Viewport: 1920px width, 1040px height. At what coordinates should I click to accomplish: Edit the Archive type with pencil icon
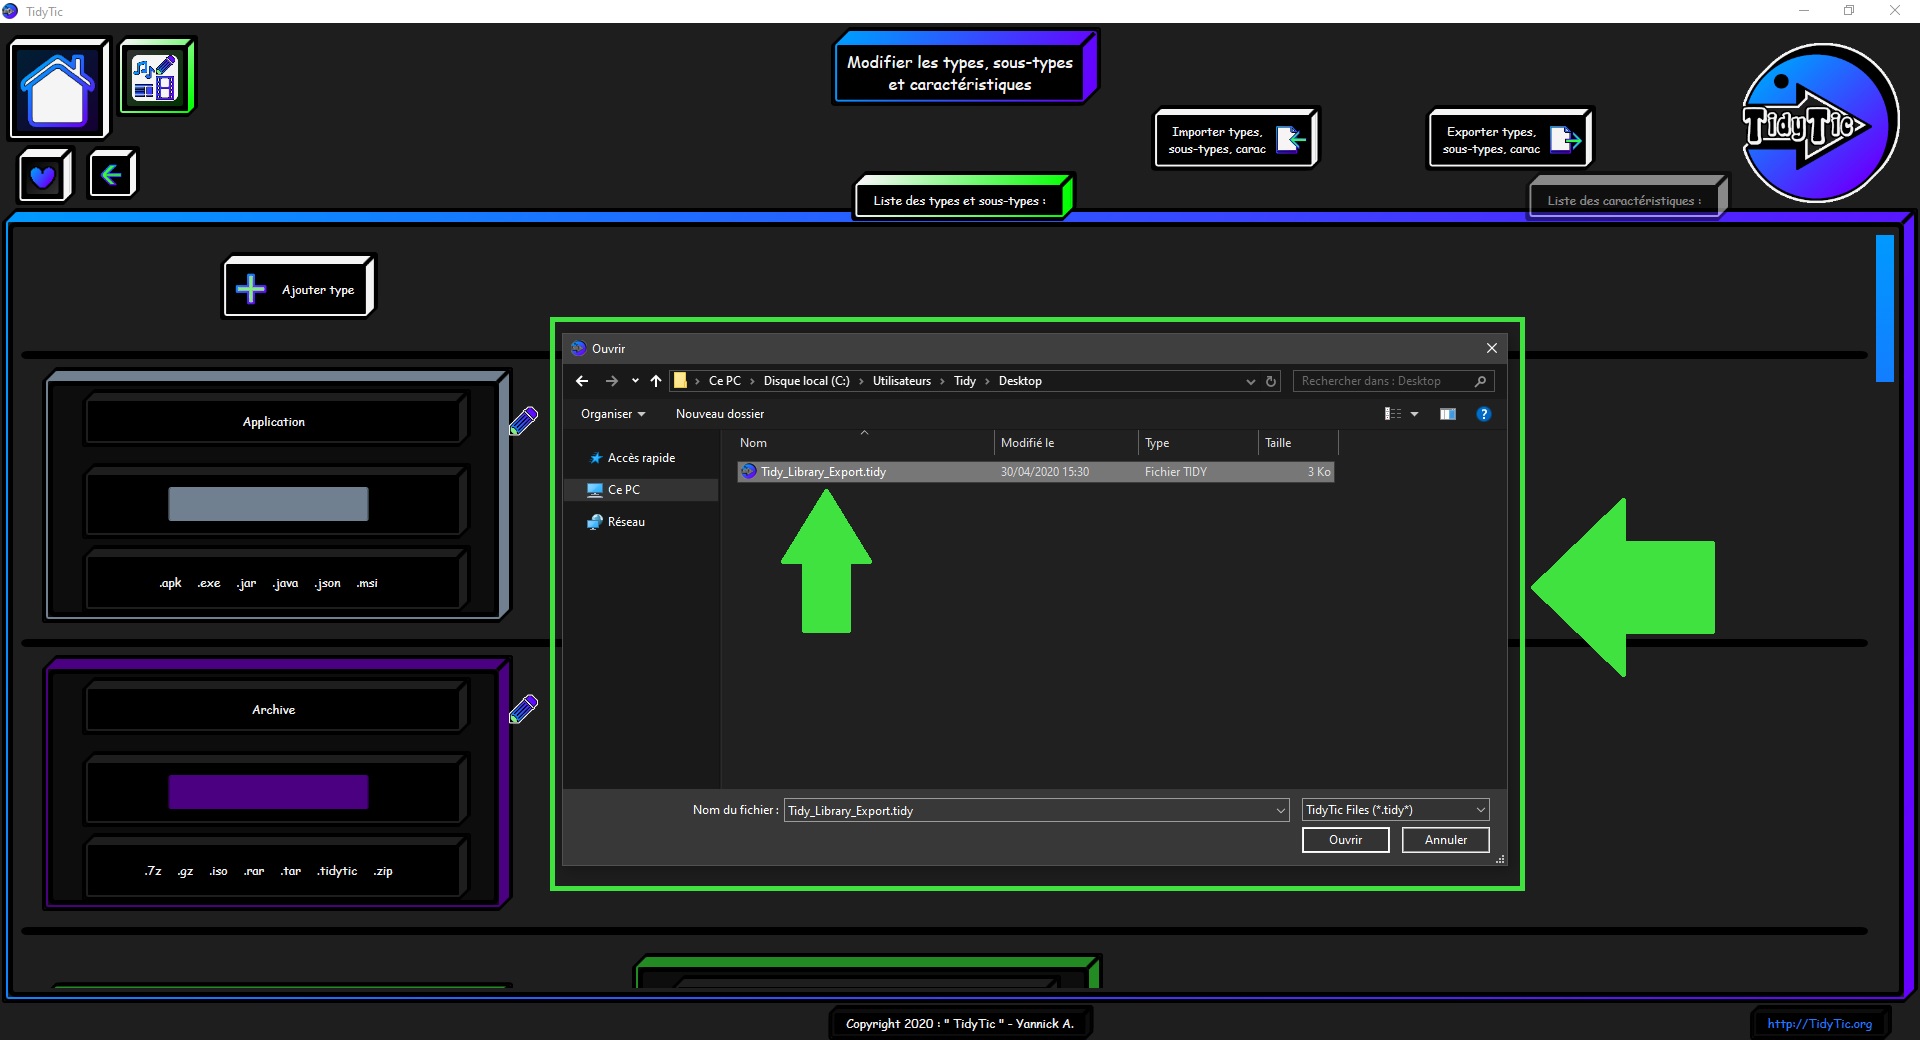[524, 709]
